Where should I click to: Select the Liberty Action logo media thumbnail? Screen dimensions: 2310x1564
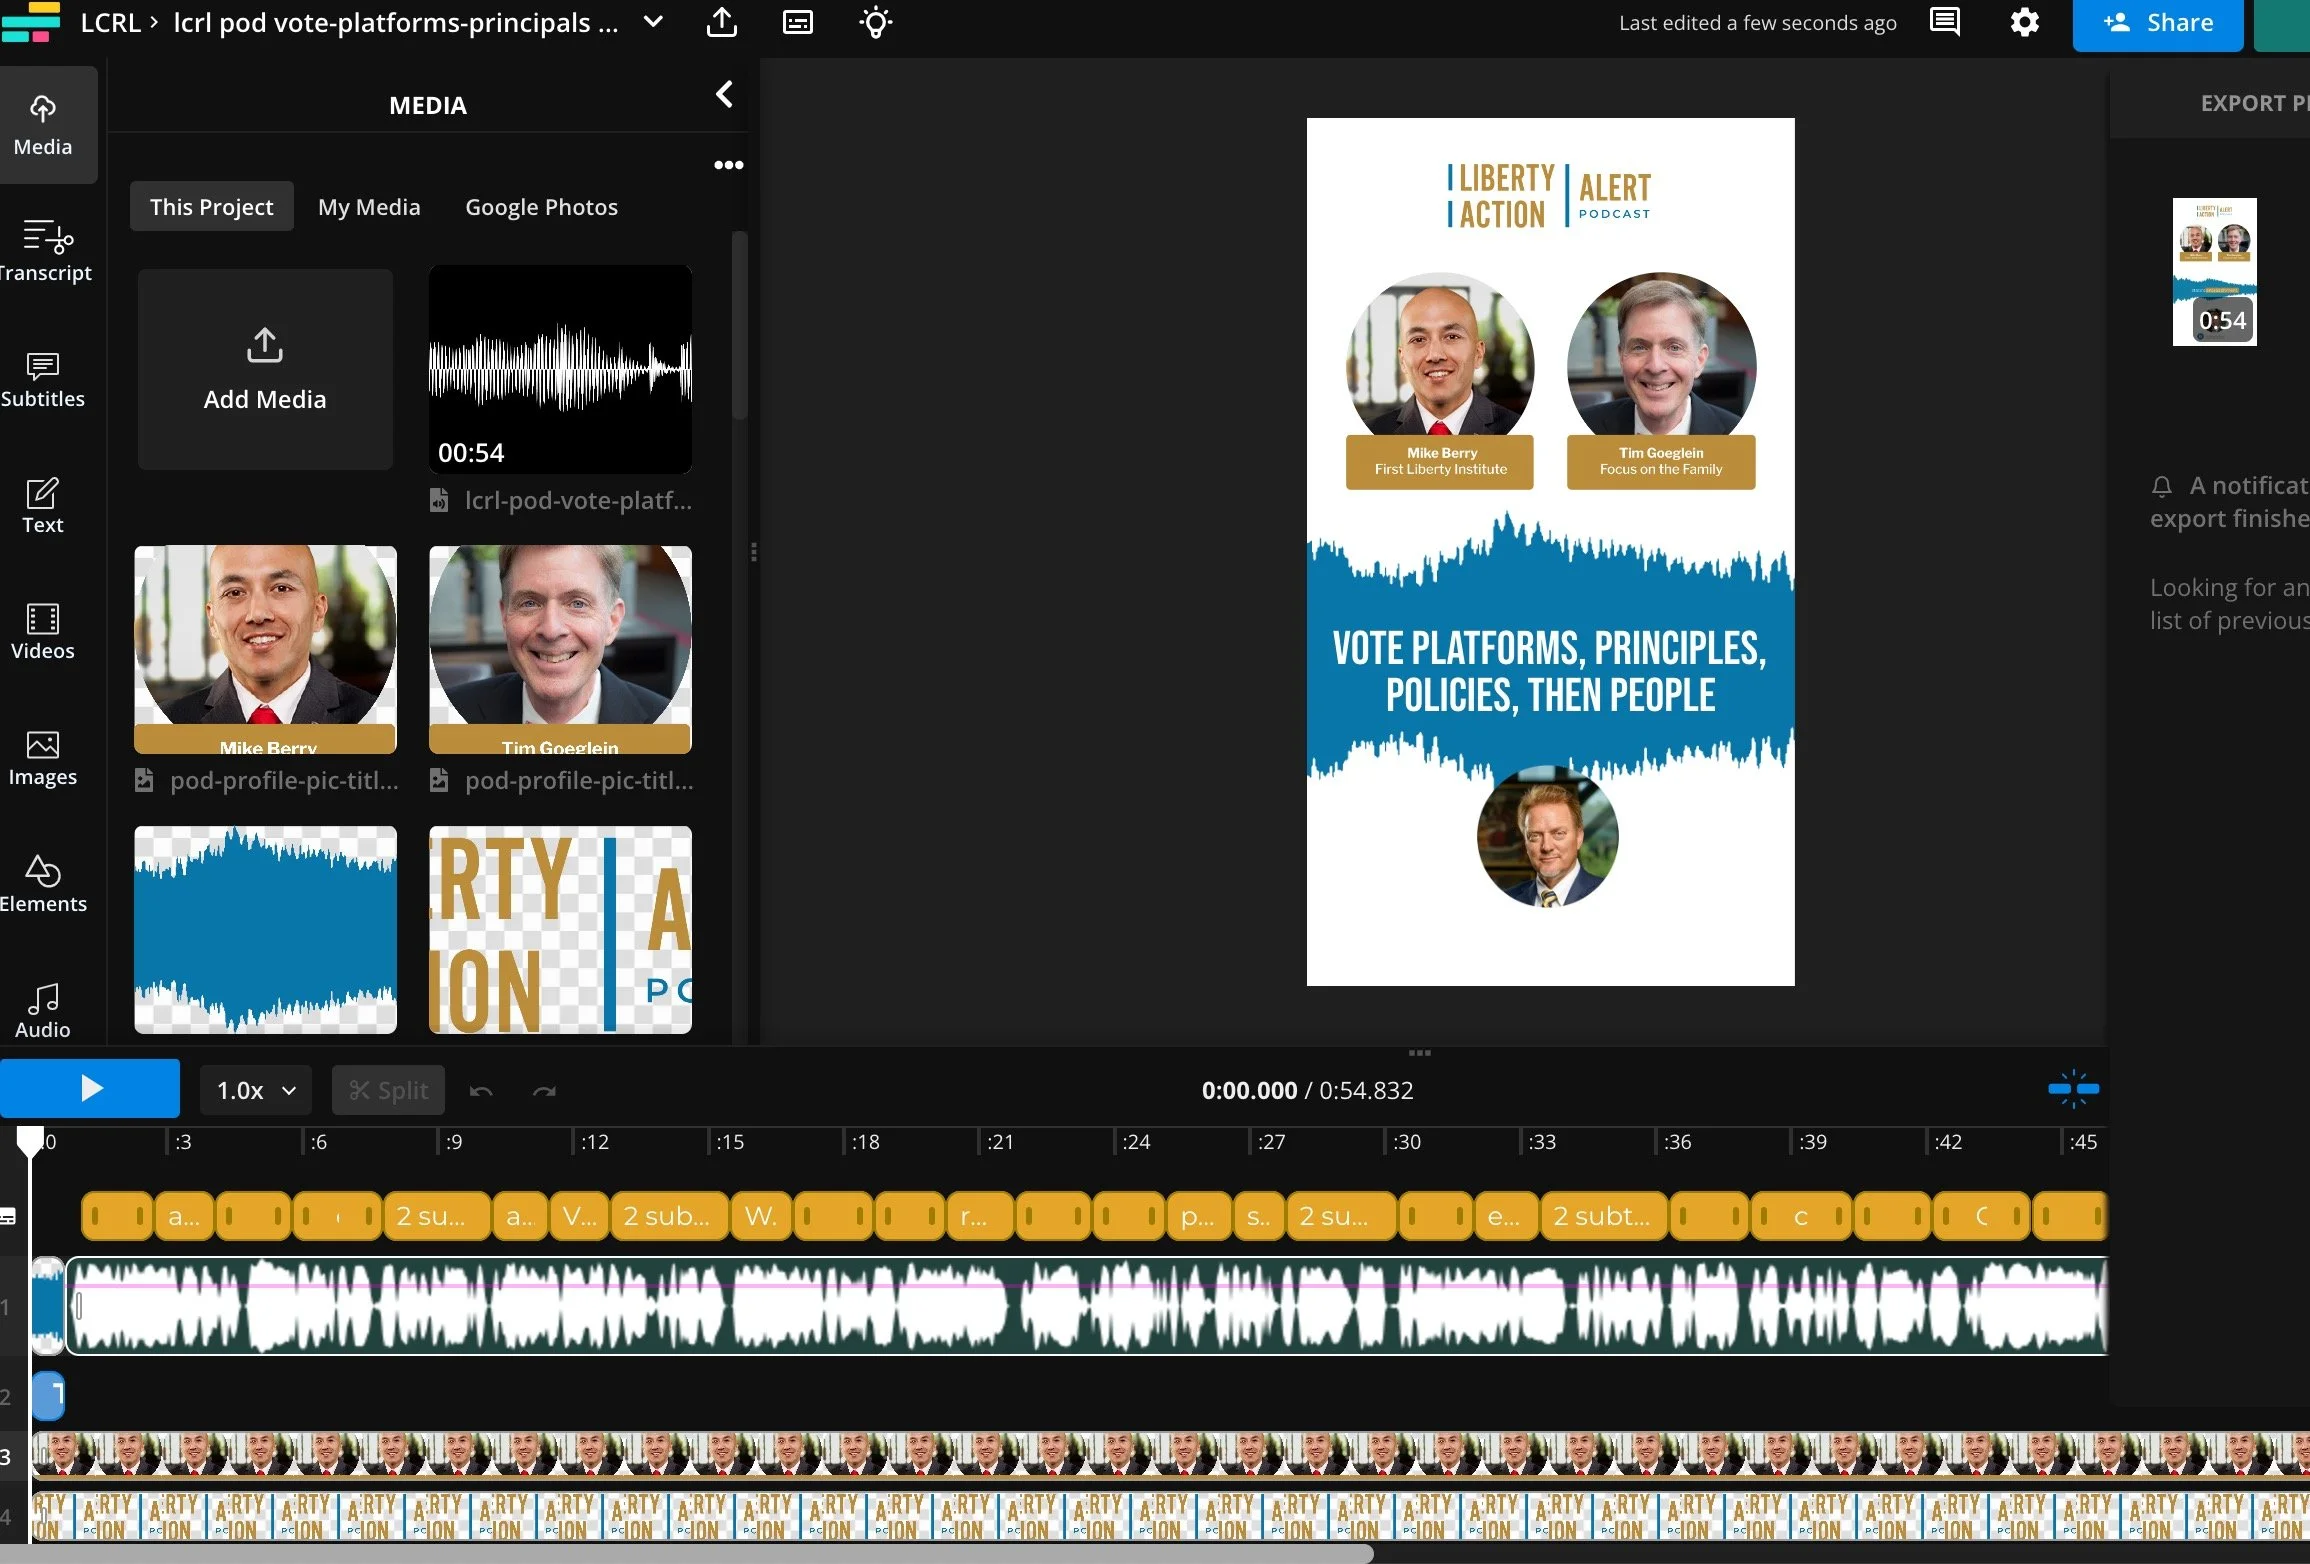tap(560, 929)
